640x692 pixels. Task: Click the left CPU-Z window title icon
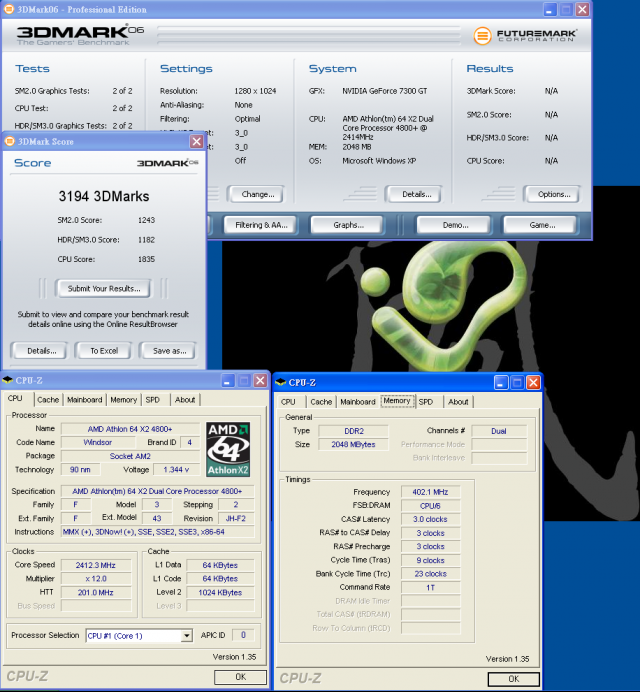click(8, 380)
